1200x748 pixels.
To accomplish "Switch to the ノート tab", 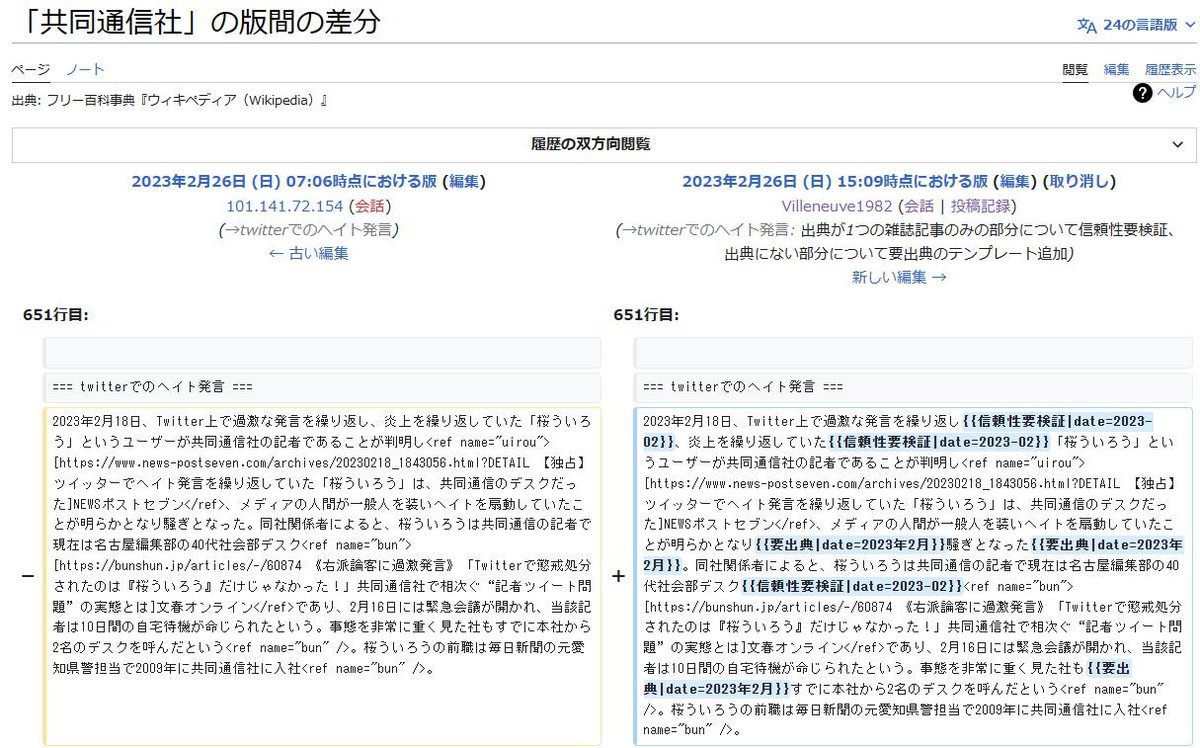I will coord(85,69).
